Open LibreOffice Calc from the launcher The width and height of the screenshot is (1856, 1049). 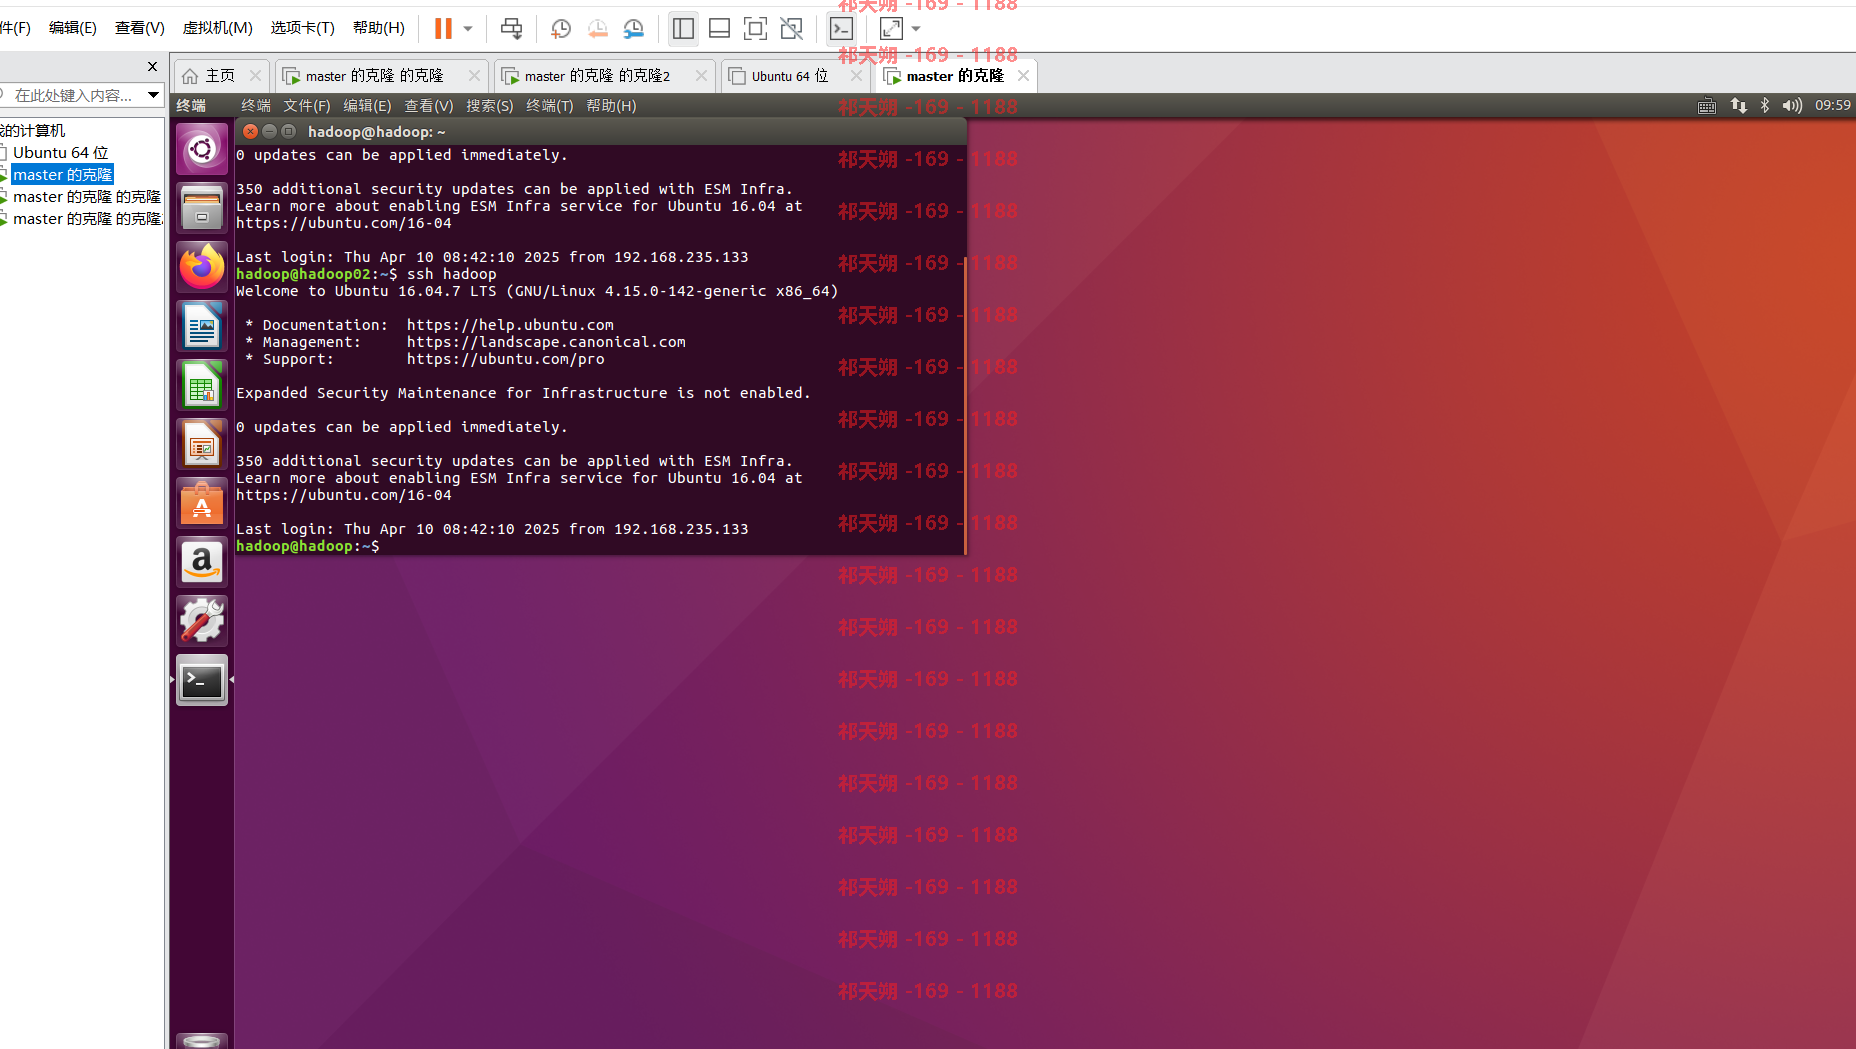202,385
